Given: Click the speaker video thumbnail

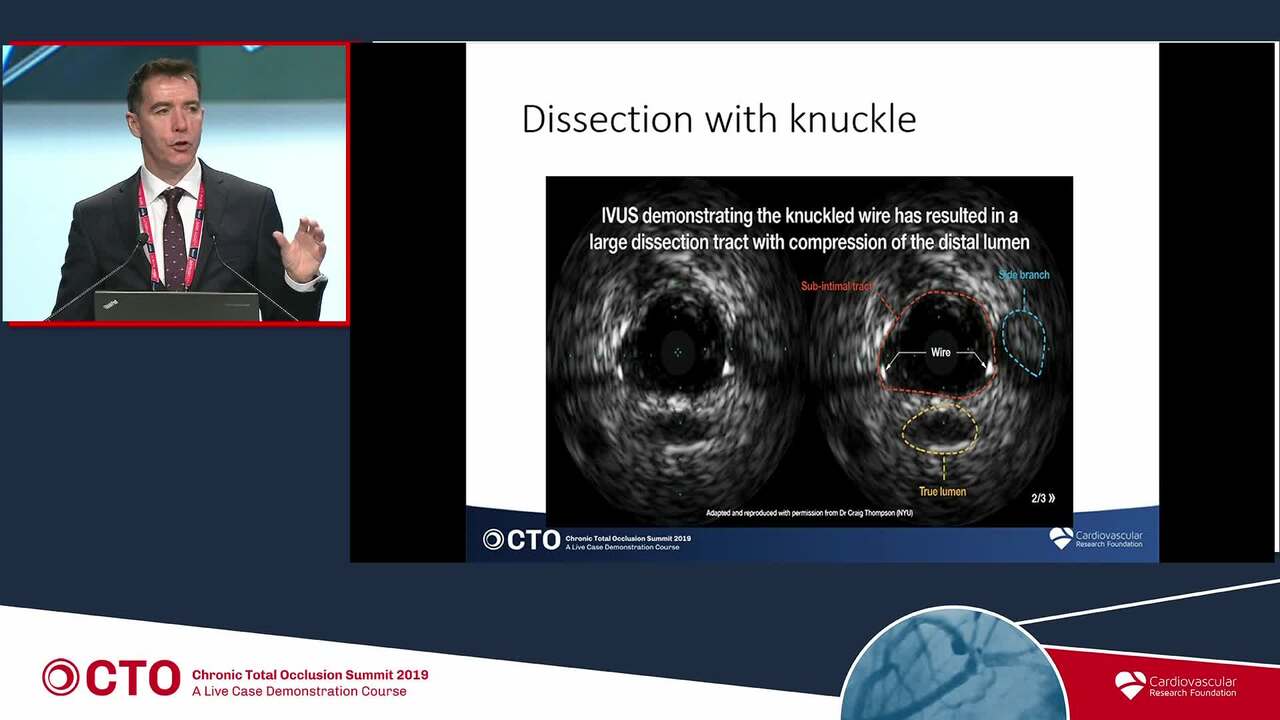Looking at the screenshot, I should (x=175, y=183).
